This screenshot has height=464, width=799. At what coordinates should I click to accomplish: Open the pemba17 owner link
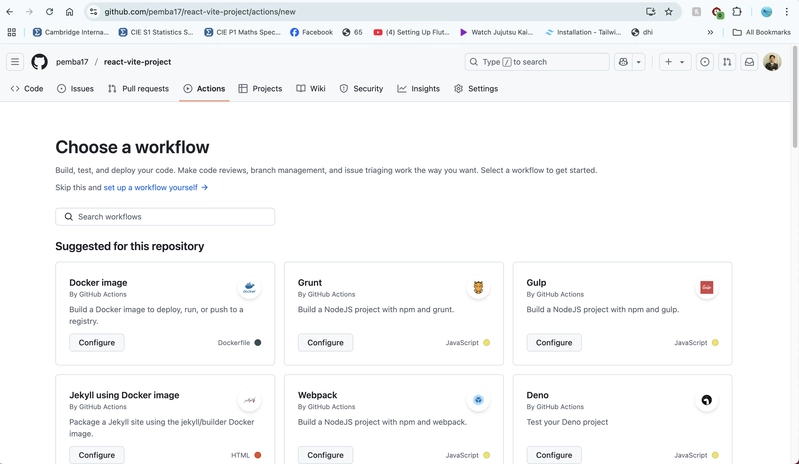[x=72, y=62]
